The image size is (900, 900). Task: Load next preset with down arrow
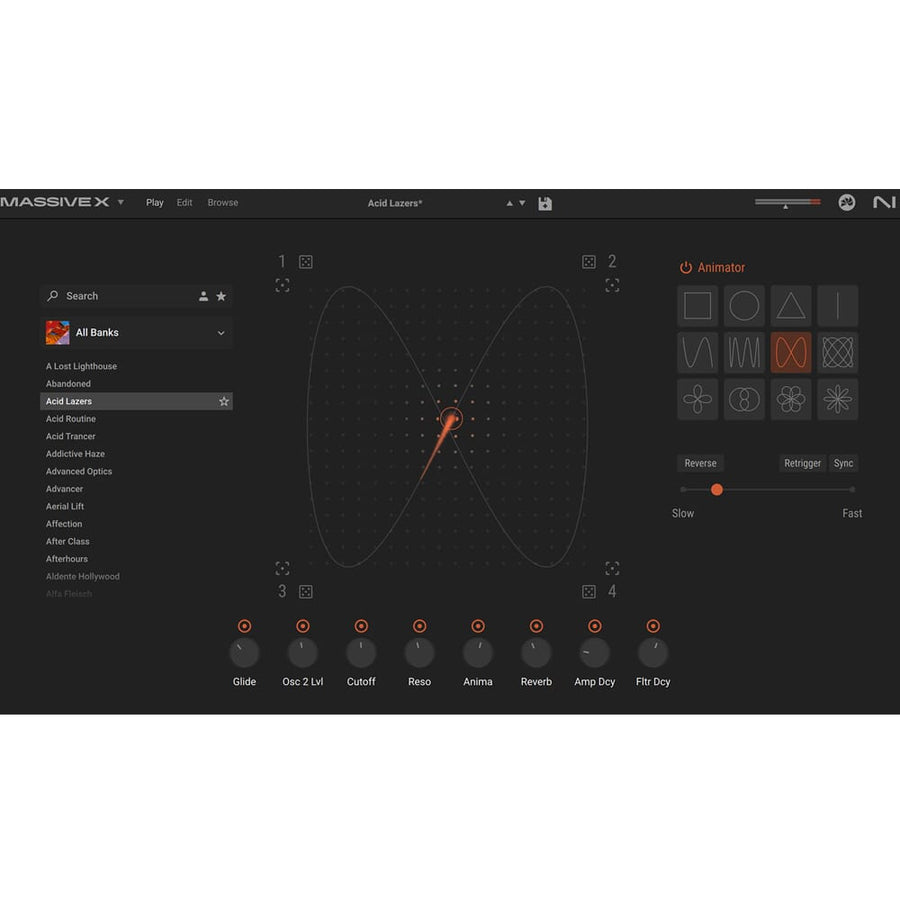[522, 203]
